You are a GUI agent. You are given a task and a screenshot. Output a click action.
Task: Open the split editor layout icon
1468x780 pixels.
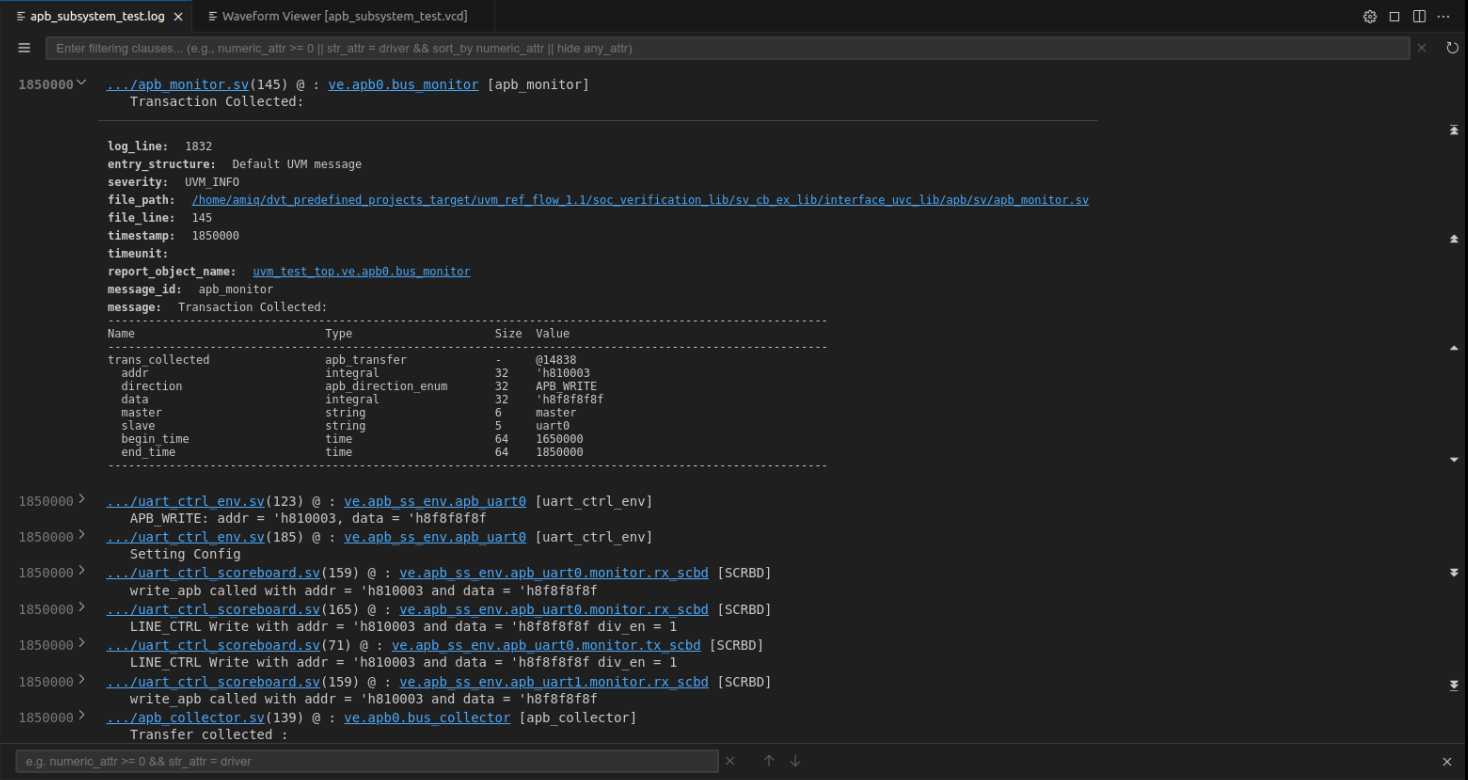tap(1418, 16)
